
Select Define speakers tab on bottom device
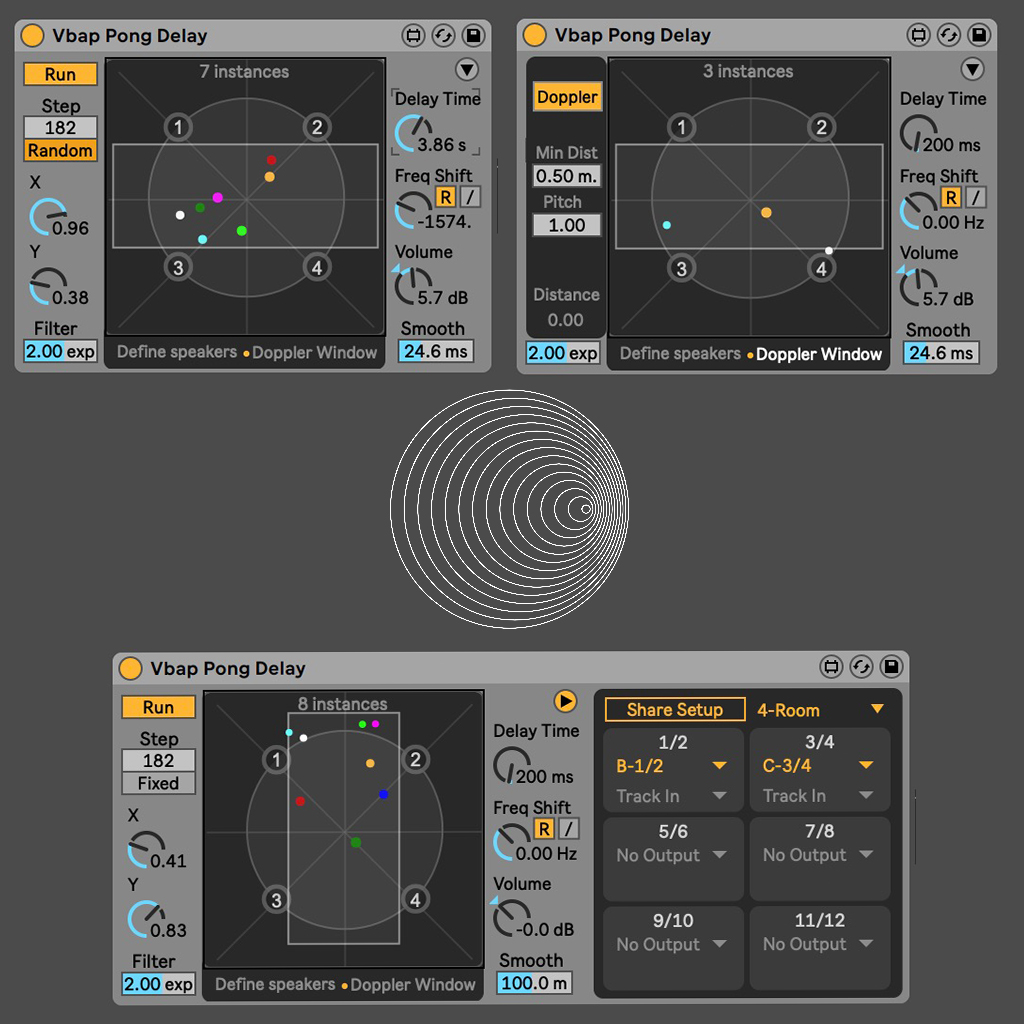(x=275, y=984)
